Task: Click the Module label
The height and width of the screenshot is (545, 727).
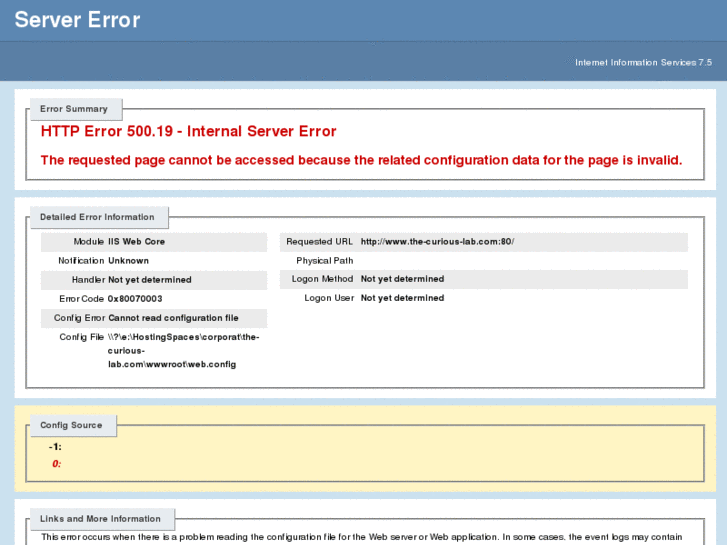Action: coord(89,242)
